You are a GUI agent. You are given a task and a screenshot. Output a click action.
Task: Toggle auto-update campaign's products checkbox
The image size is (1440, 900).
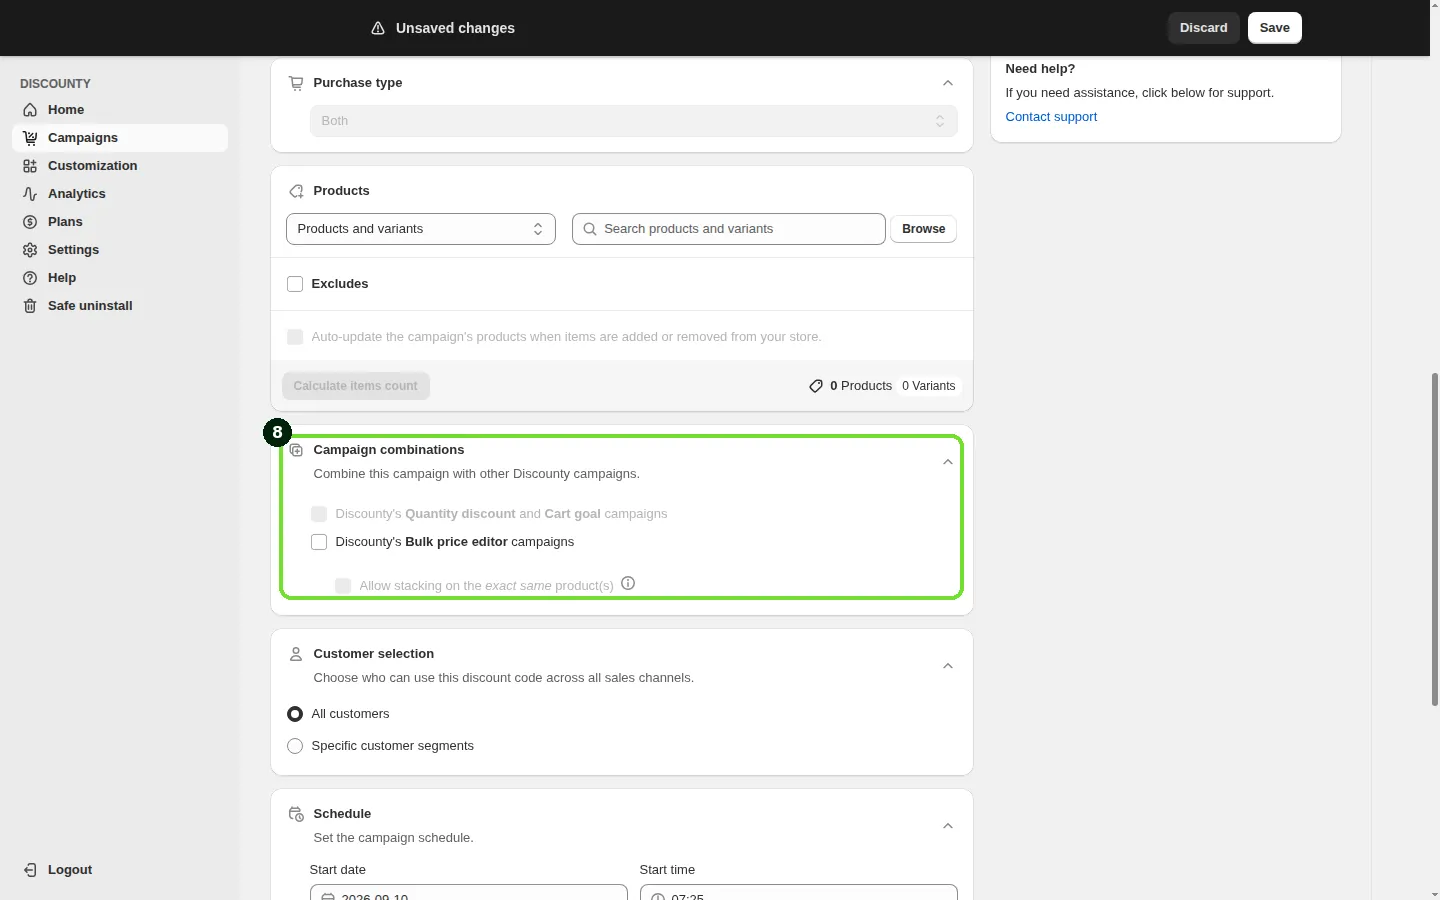pos(295,337)
